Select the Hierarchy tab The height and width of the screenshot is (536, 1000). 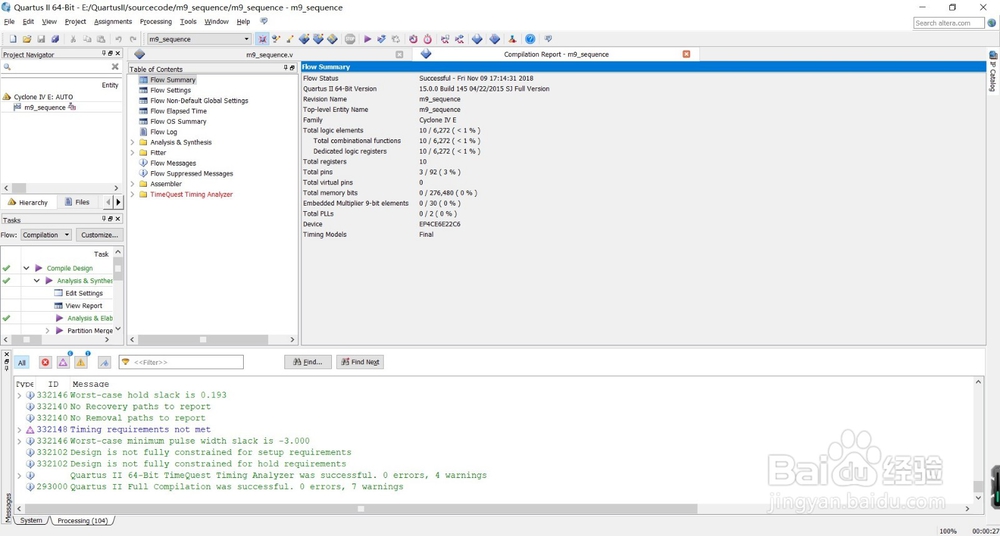point(28,202)
